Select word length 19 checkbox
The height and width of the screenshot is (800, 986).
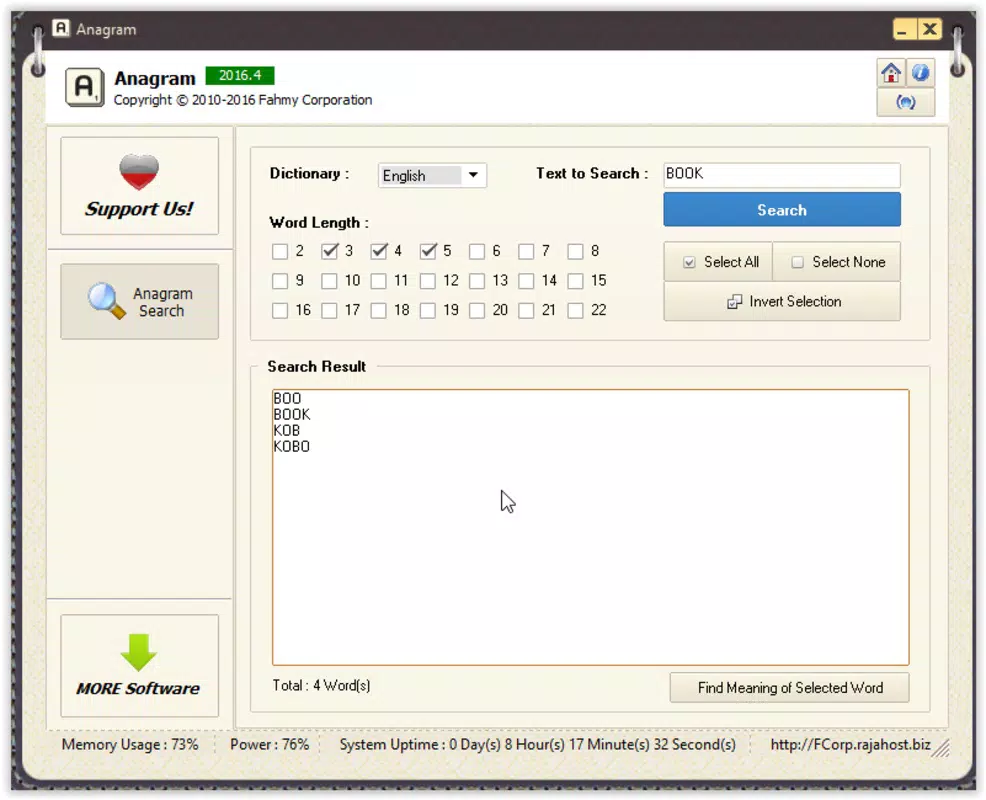(x=428, y=311)
